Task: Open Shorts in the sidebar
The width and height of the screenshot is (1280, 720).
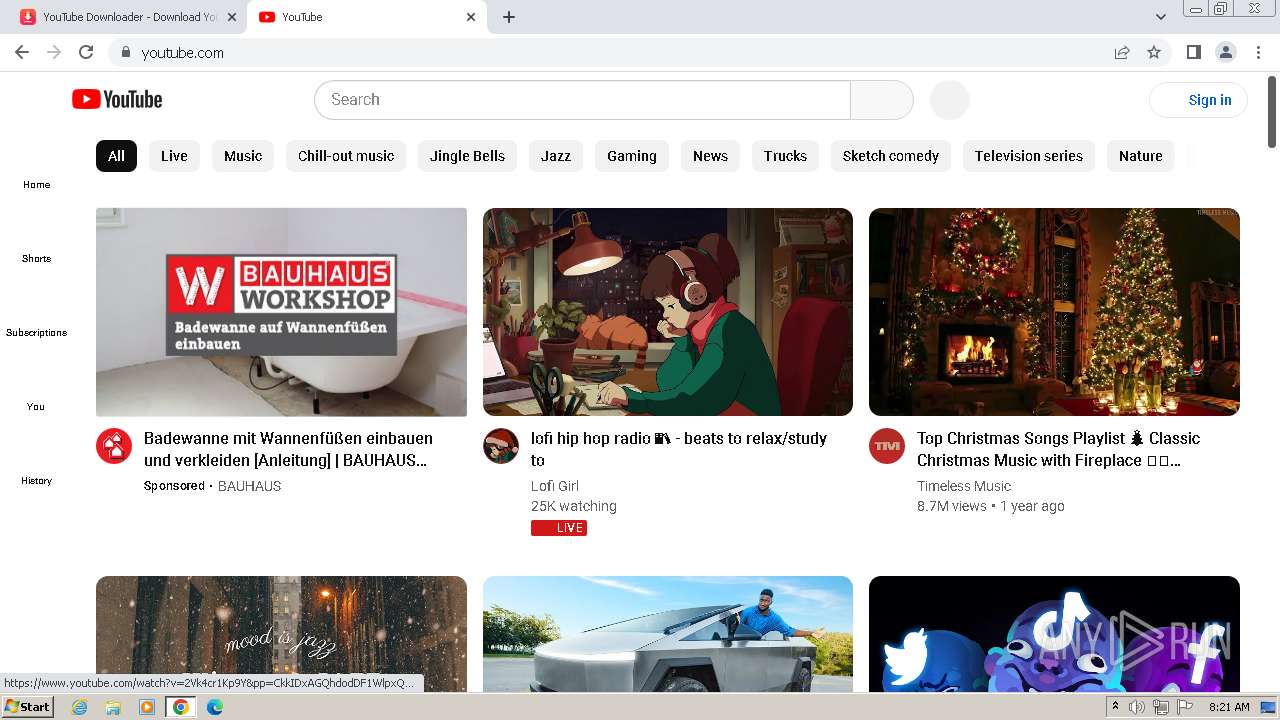Action: coord(36,258)
